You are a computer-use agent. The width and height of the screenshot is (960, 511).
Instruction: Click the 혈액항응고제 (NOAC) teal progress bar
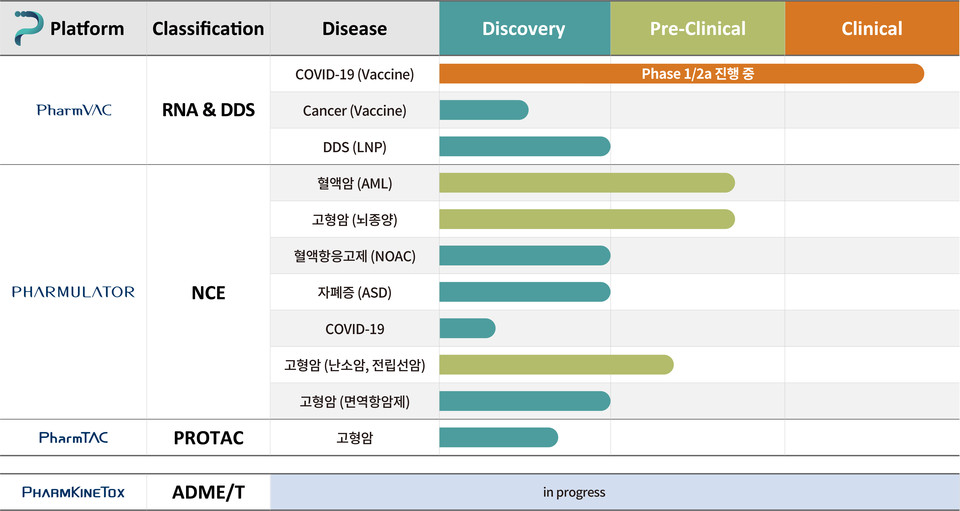(525, 256)
